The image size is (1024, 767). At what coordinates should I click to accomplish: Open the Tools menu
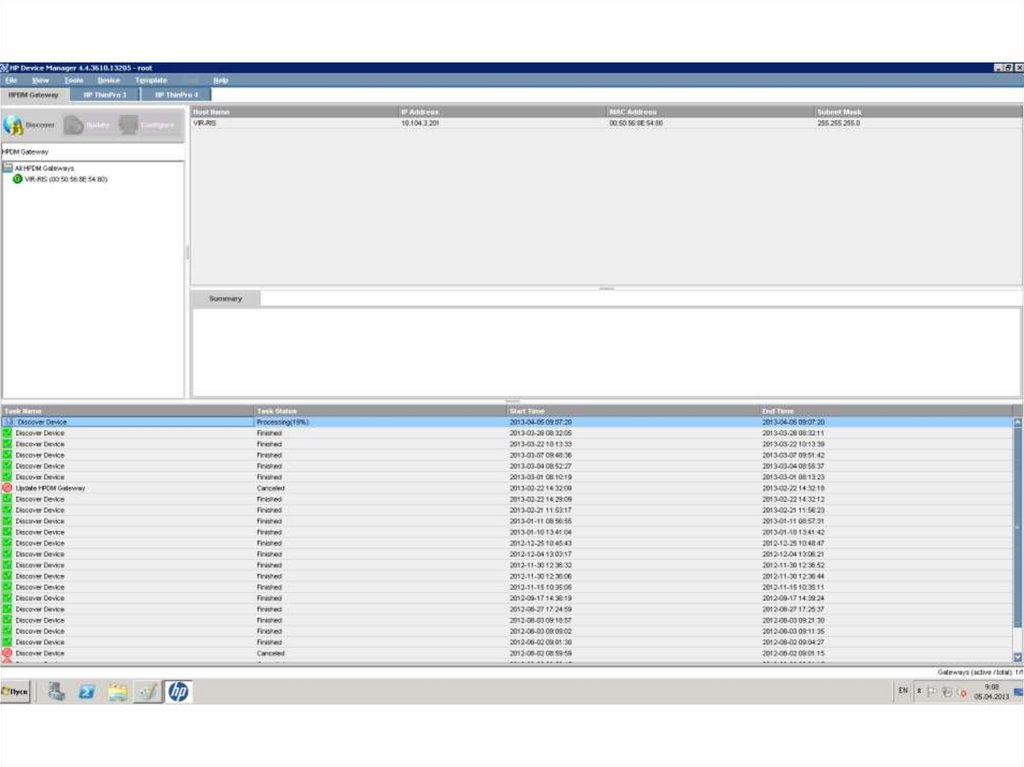[74, 80]
